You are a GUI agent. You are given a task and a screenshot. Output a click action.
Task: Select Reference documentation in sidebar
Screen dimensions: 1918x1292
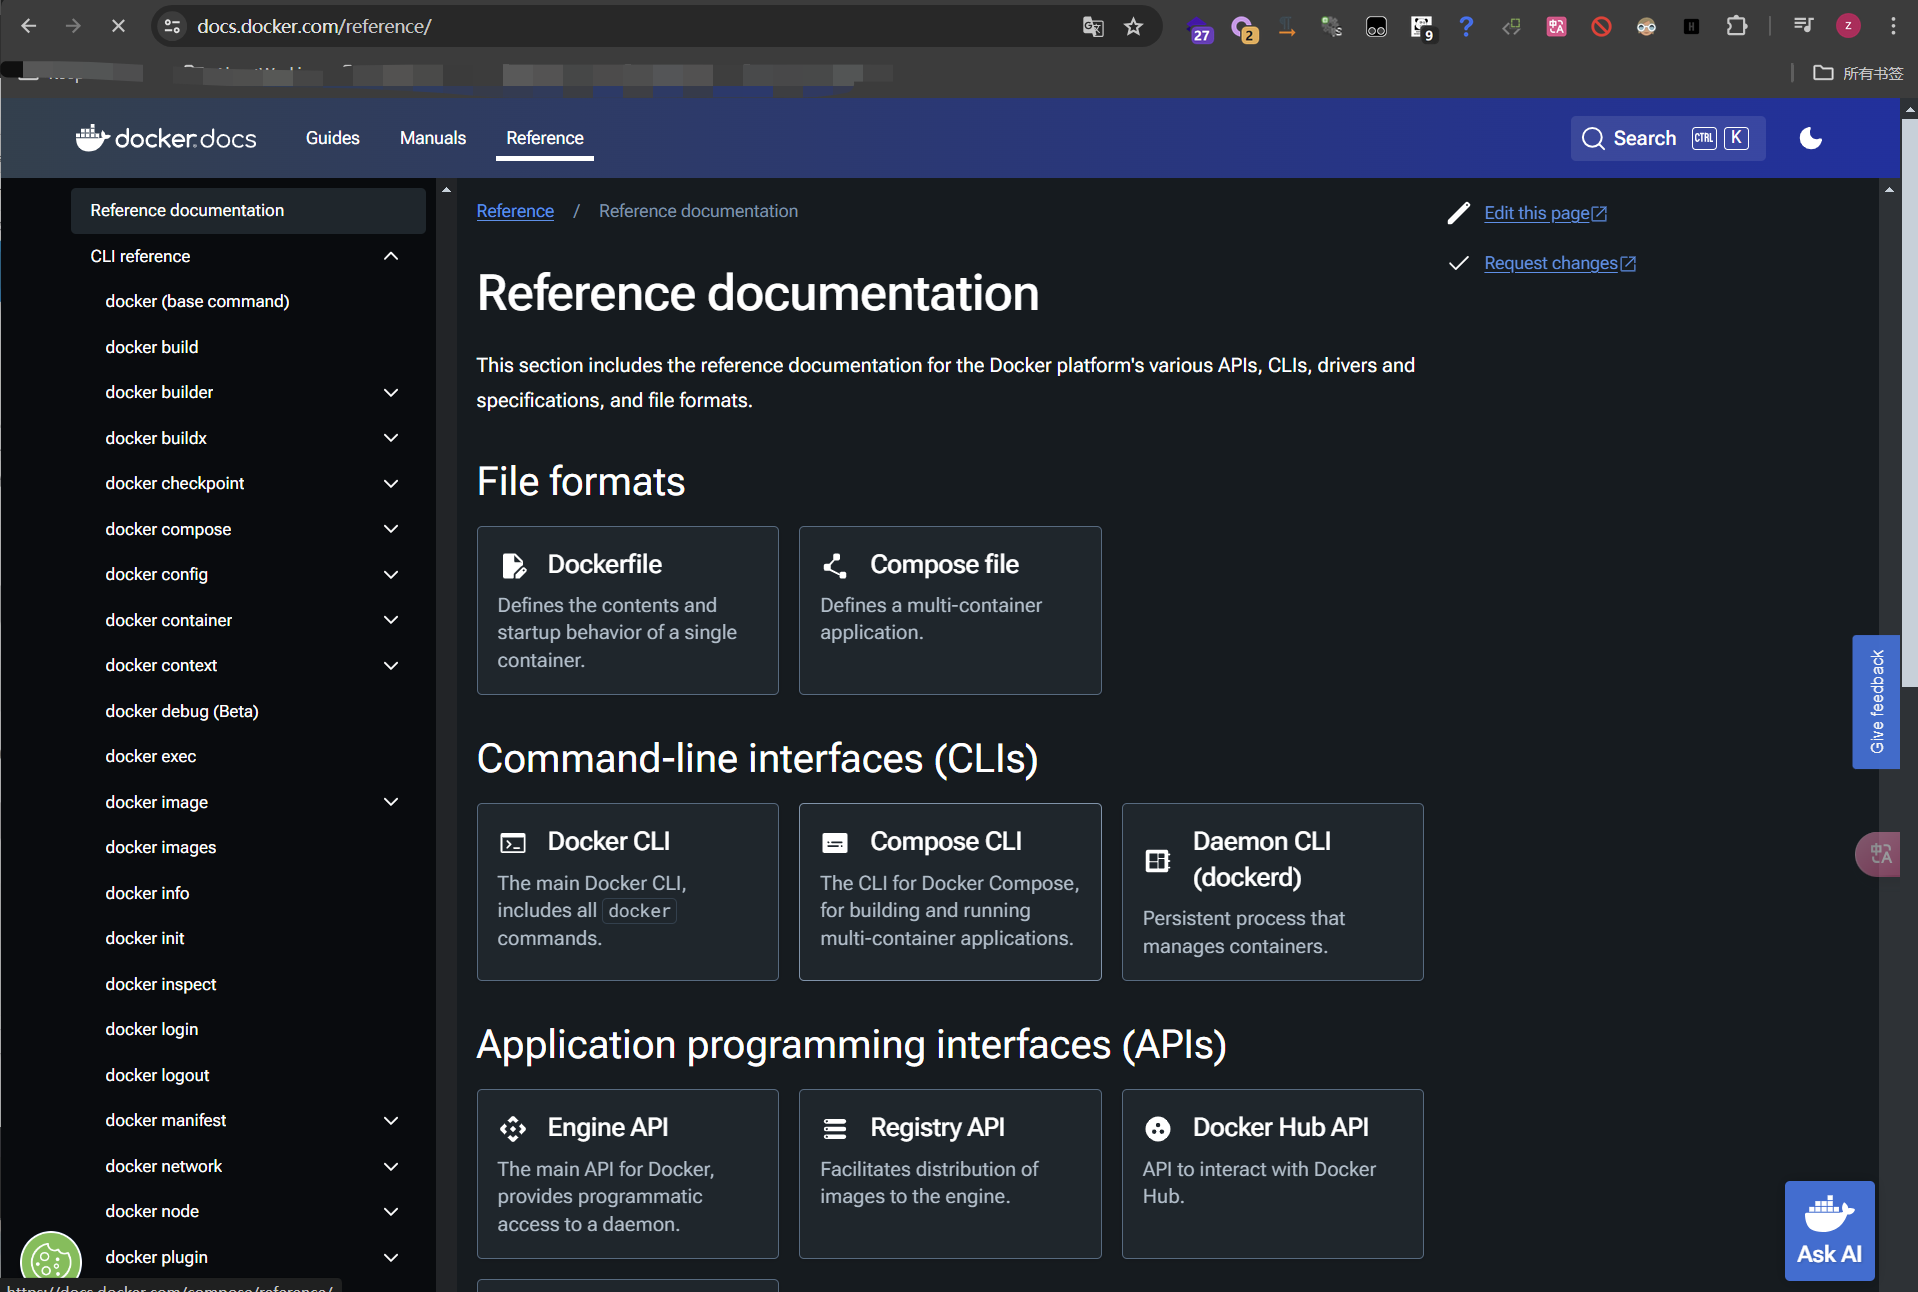248,210
